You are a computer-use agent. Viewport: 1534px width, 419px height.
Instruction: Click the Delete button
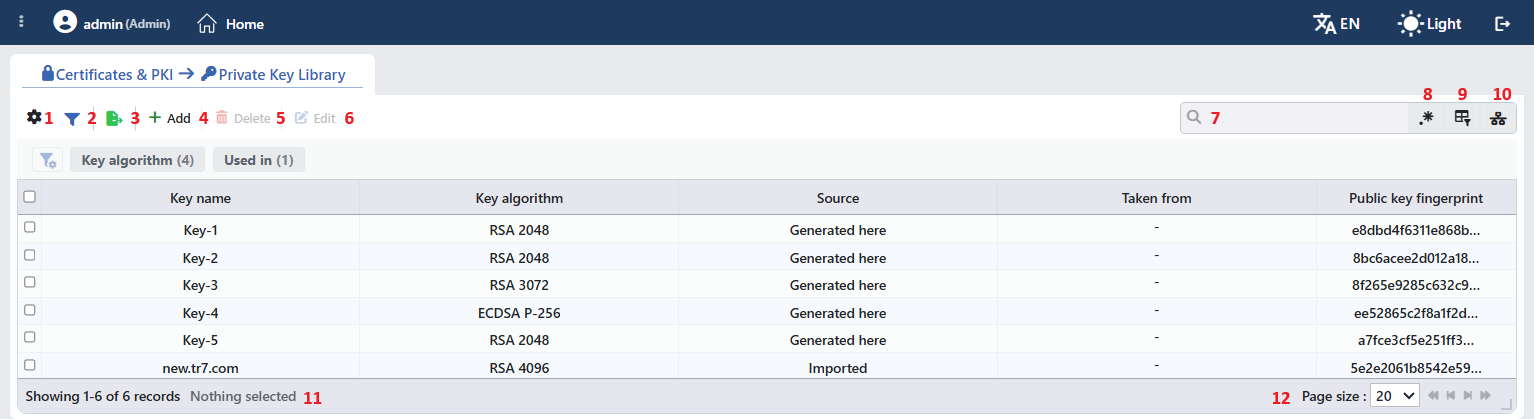coord(243,118)
